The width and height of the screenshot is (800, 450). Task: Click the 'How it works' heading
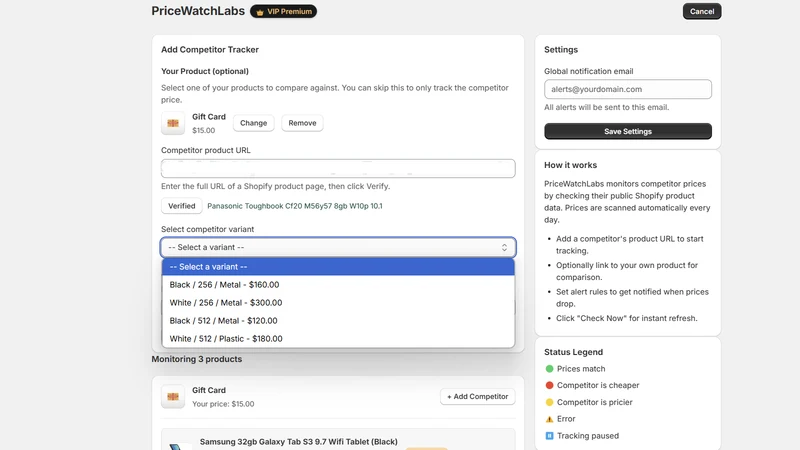[x=570, y=165]
